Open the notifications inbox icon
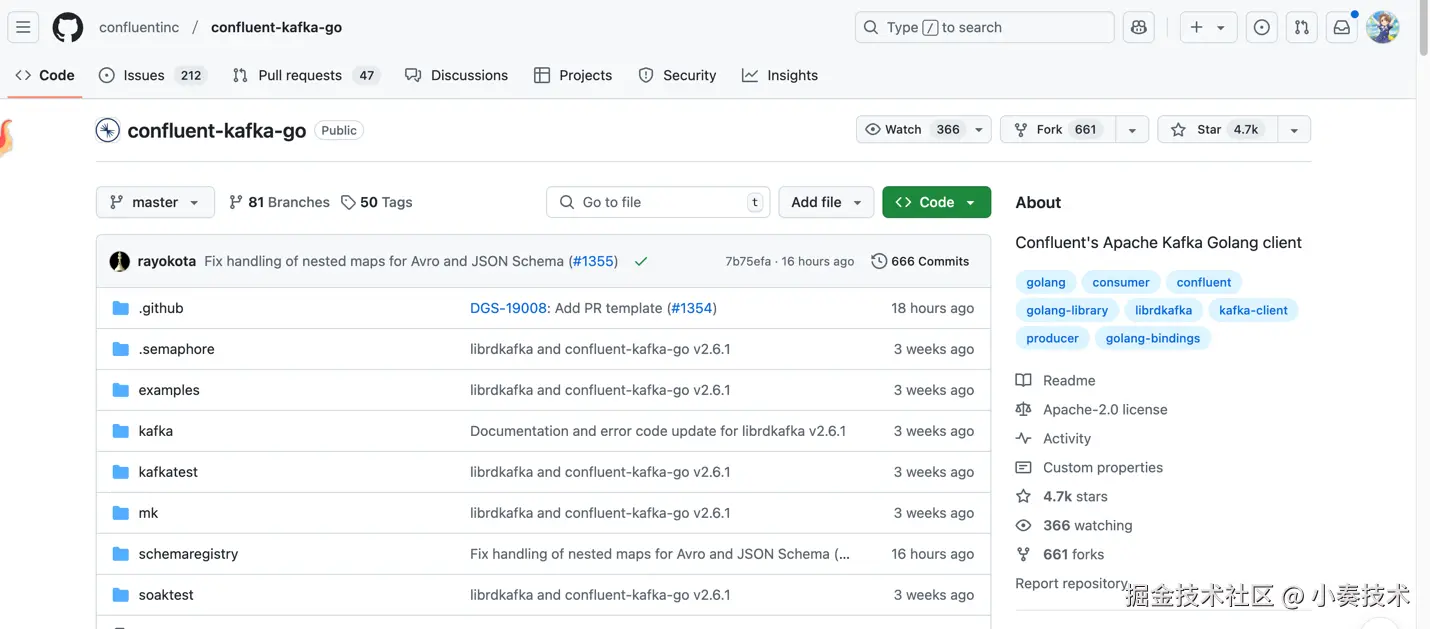Image resolution: width=1430 pixels, height=629 pixels. point(1342,27)
